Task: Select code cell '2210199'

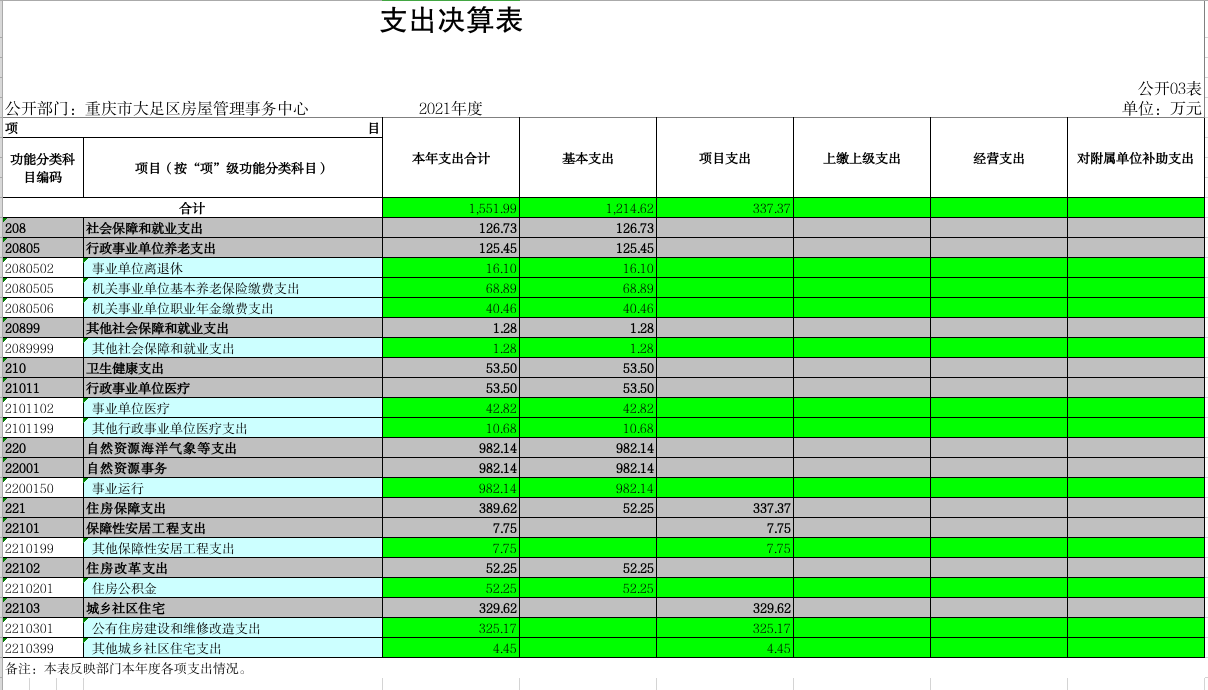Action: point(43,548)
